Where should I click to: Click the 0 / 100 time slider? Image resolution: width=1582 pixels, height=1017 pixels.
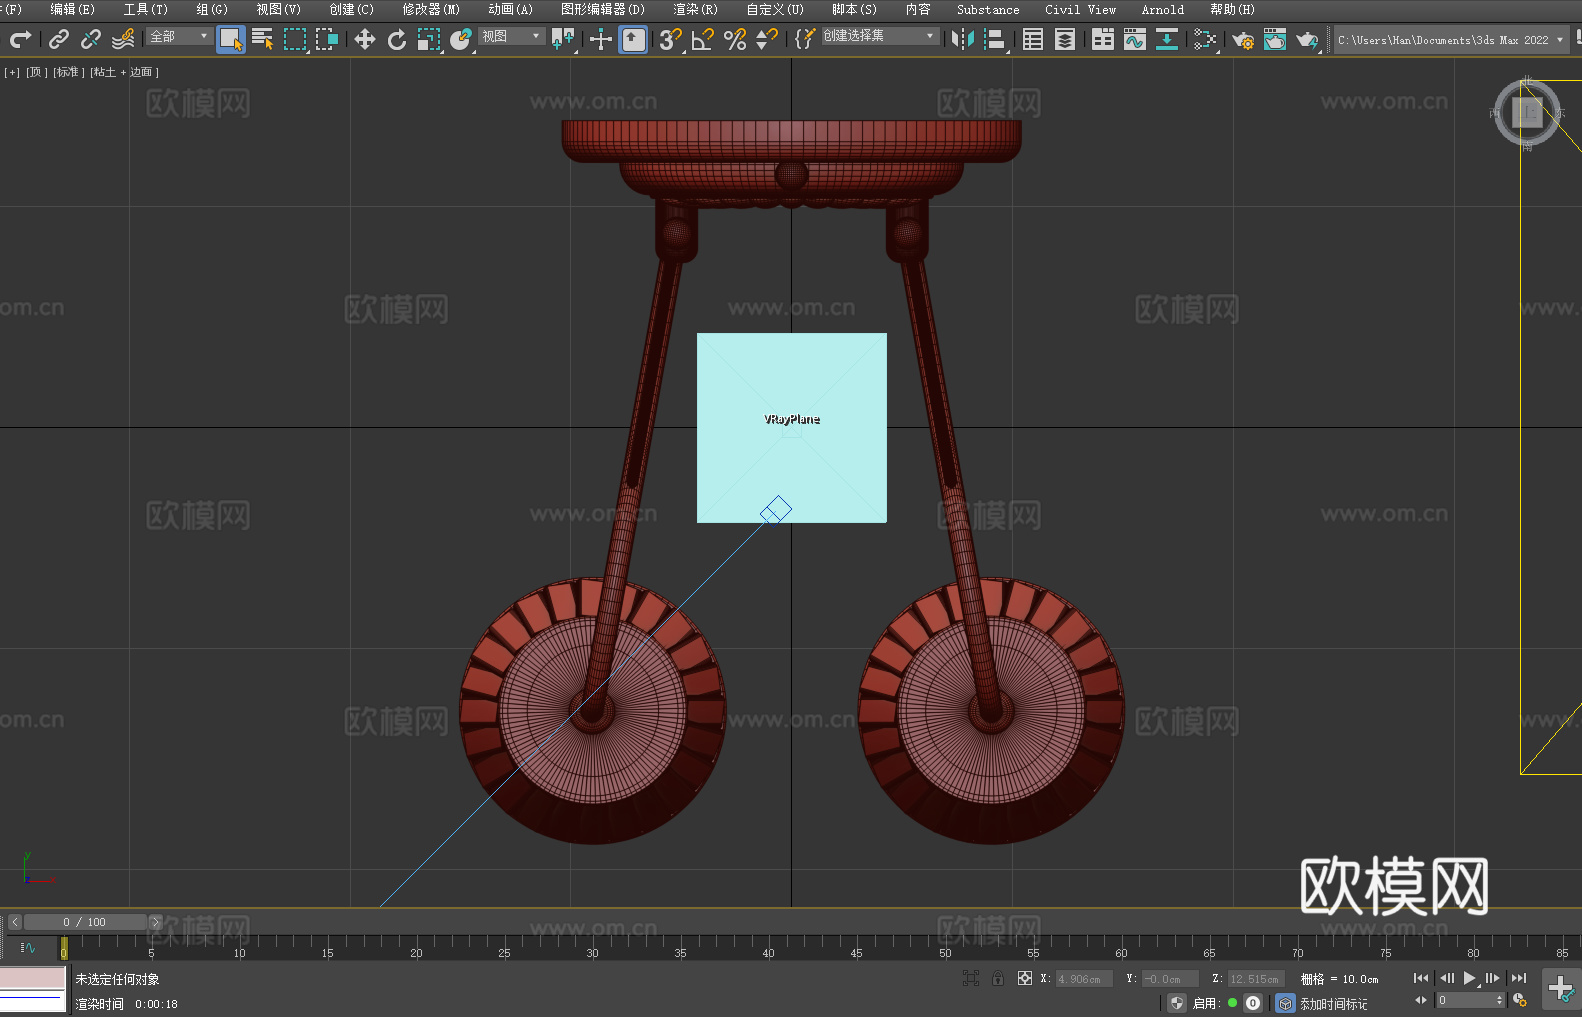(x=84, y=922)
